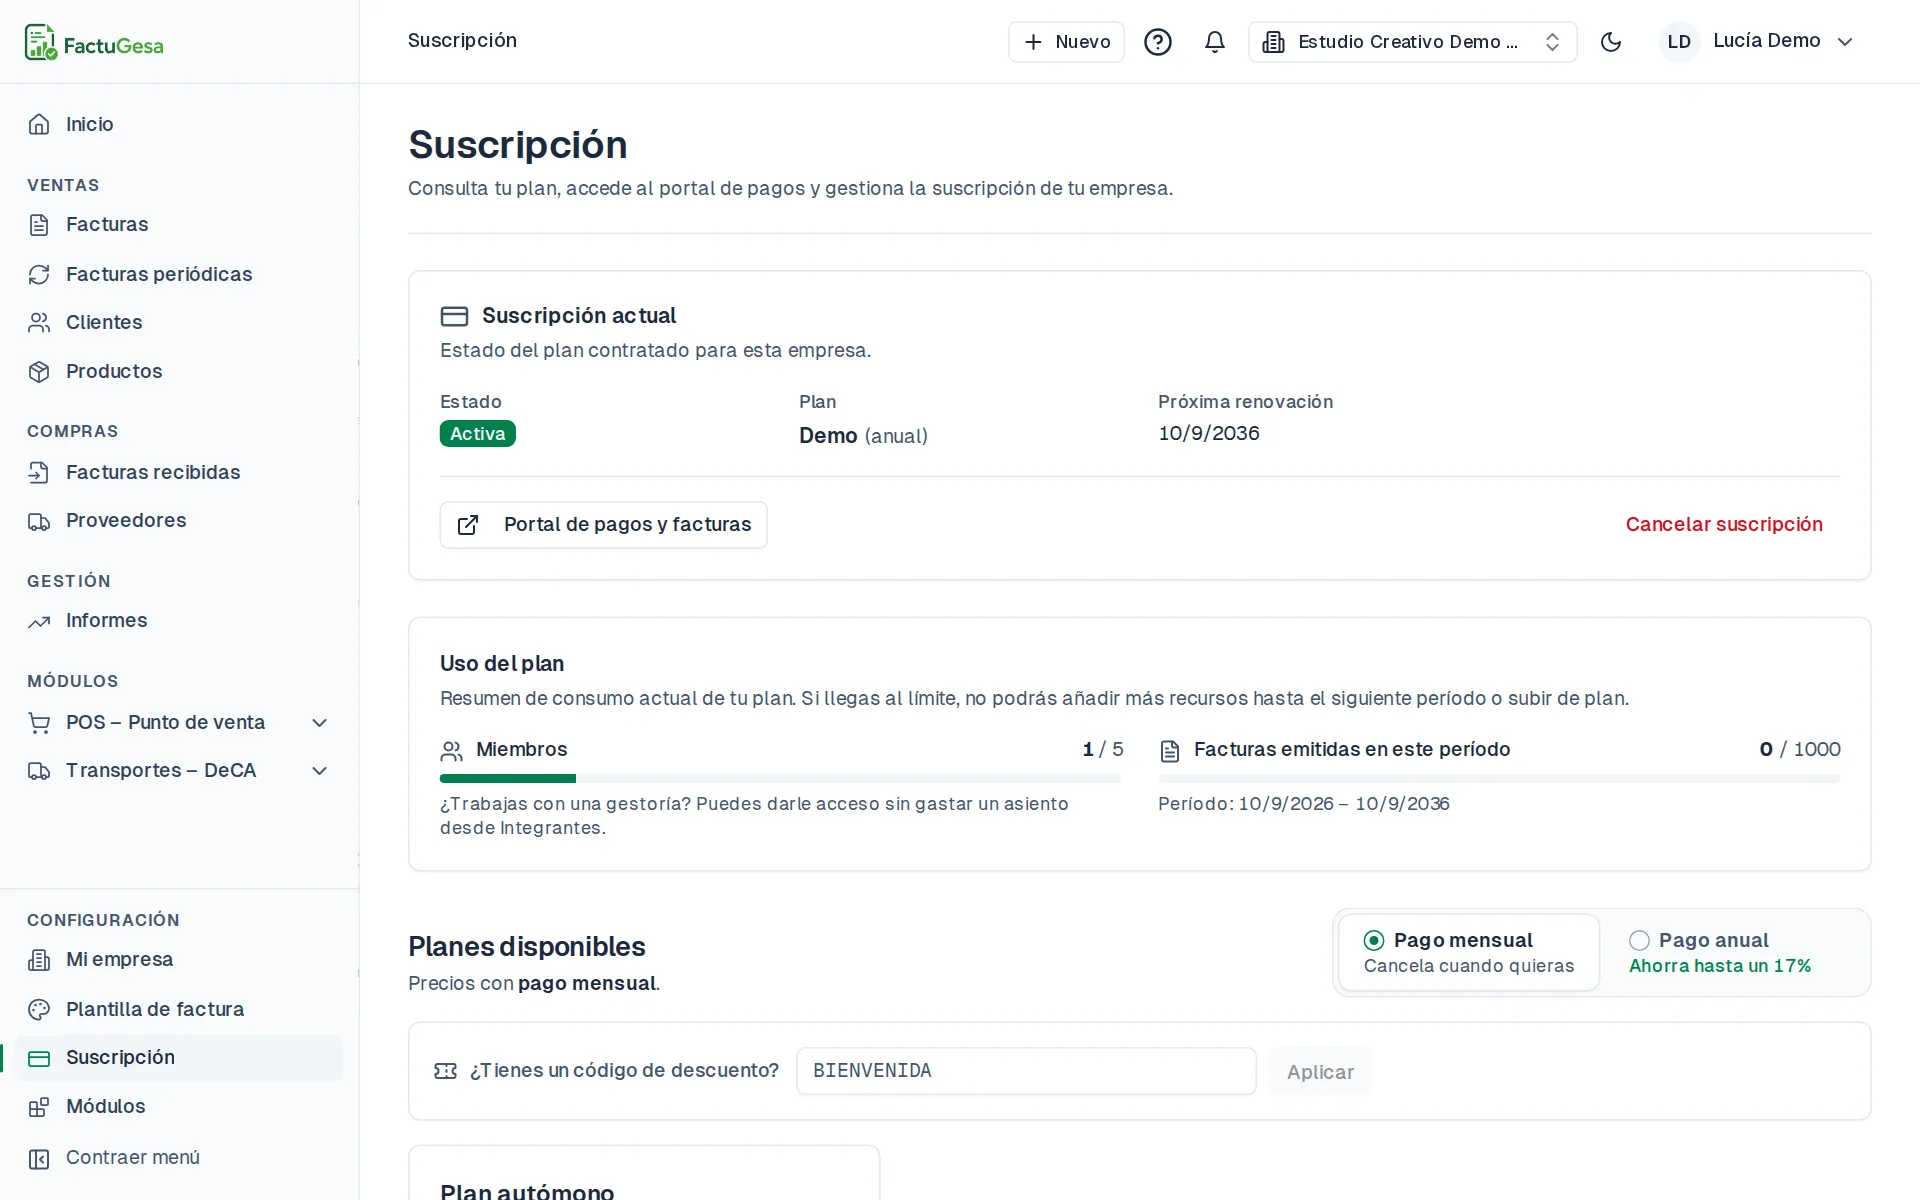Click the Productos label
The image size is (1920, 1200).
pyautogui.click(x=114, y=371)
